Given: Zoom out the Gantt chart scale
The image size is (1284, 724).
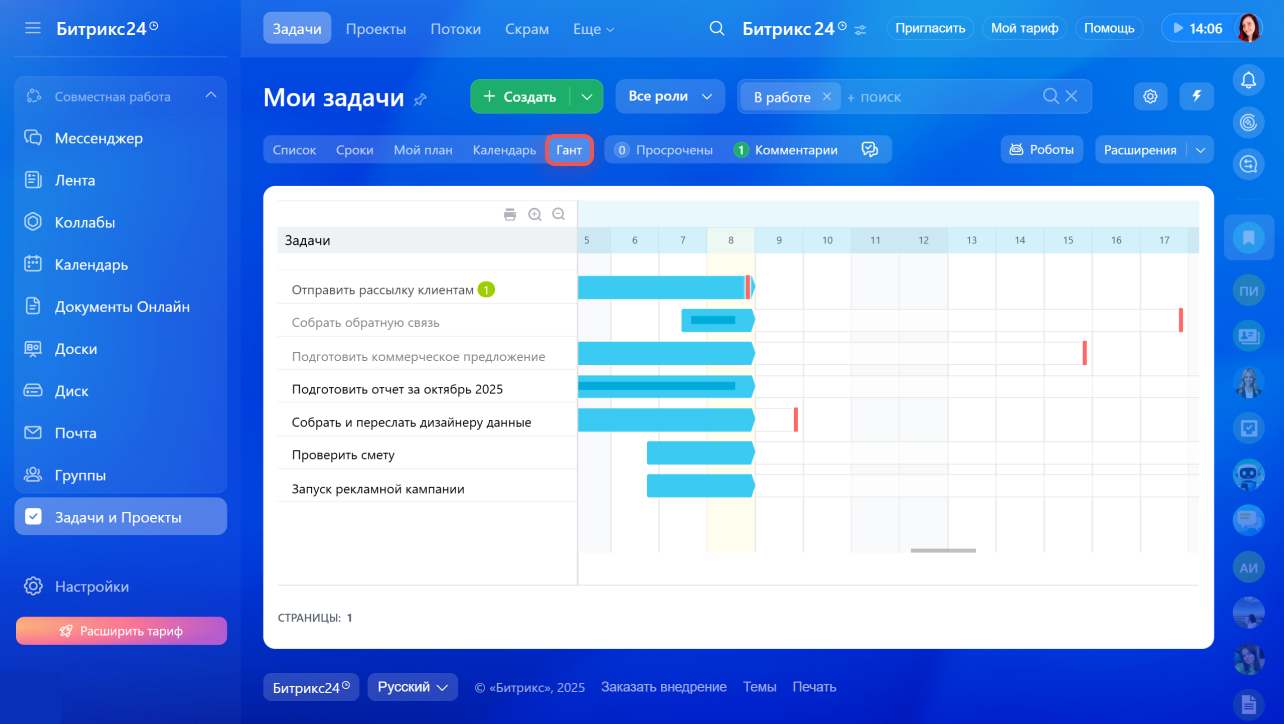Looking at the screenshot, I should coord(559,214).
